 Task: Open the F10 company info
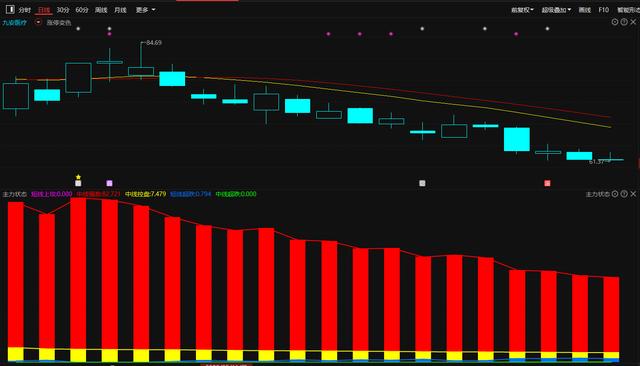603,10
